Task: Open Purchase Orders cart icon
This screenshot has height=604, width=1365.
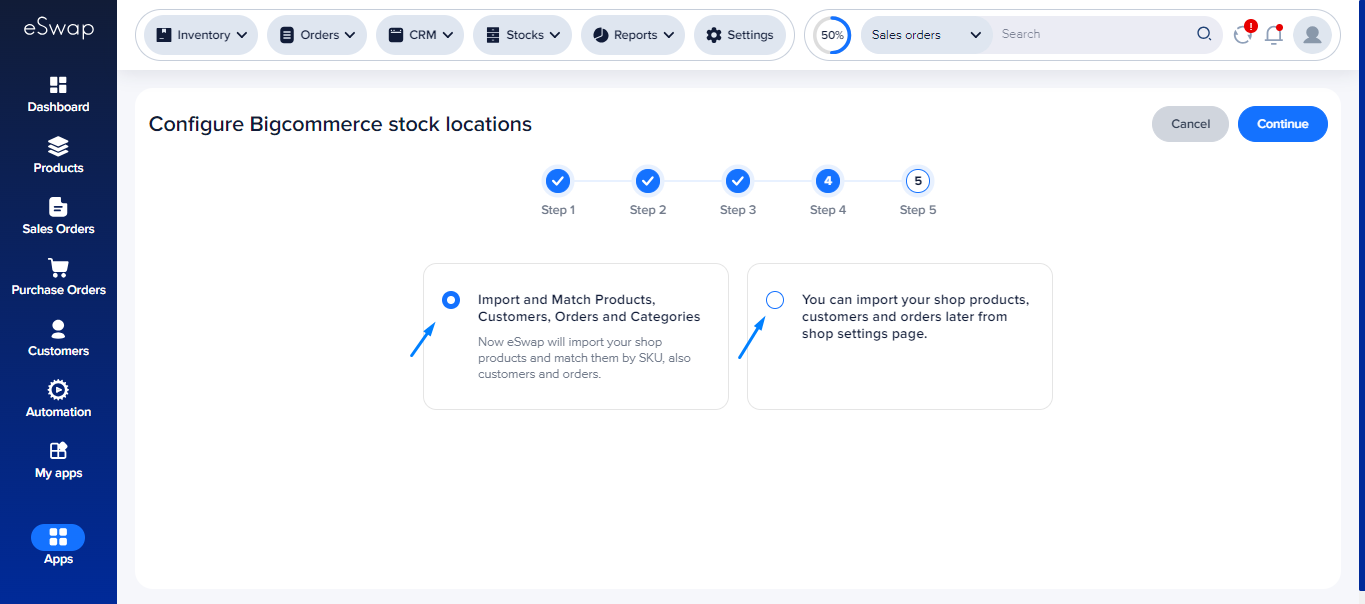Action: coord(58,269)
